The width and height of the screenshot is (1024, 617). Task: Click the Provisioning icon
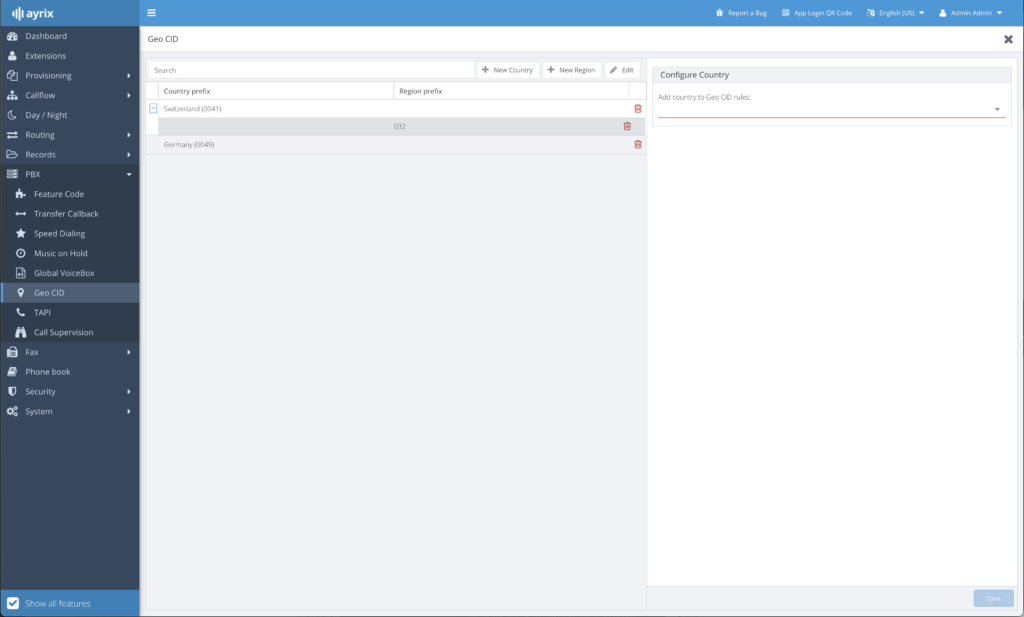[12, 76]
